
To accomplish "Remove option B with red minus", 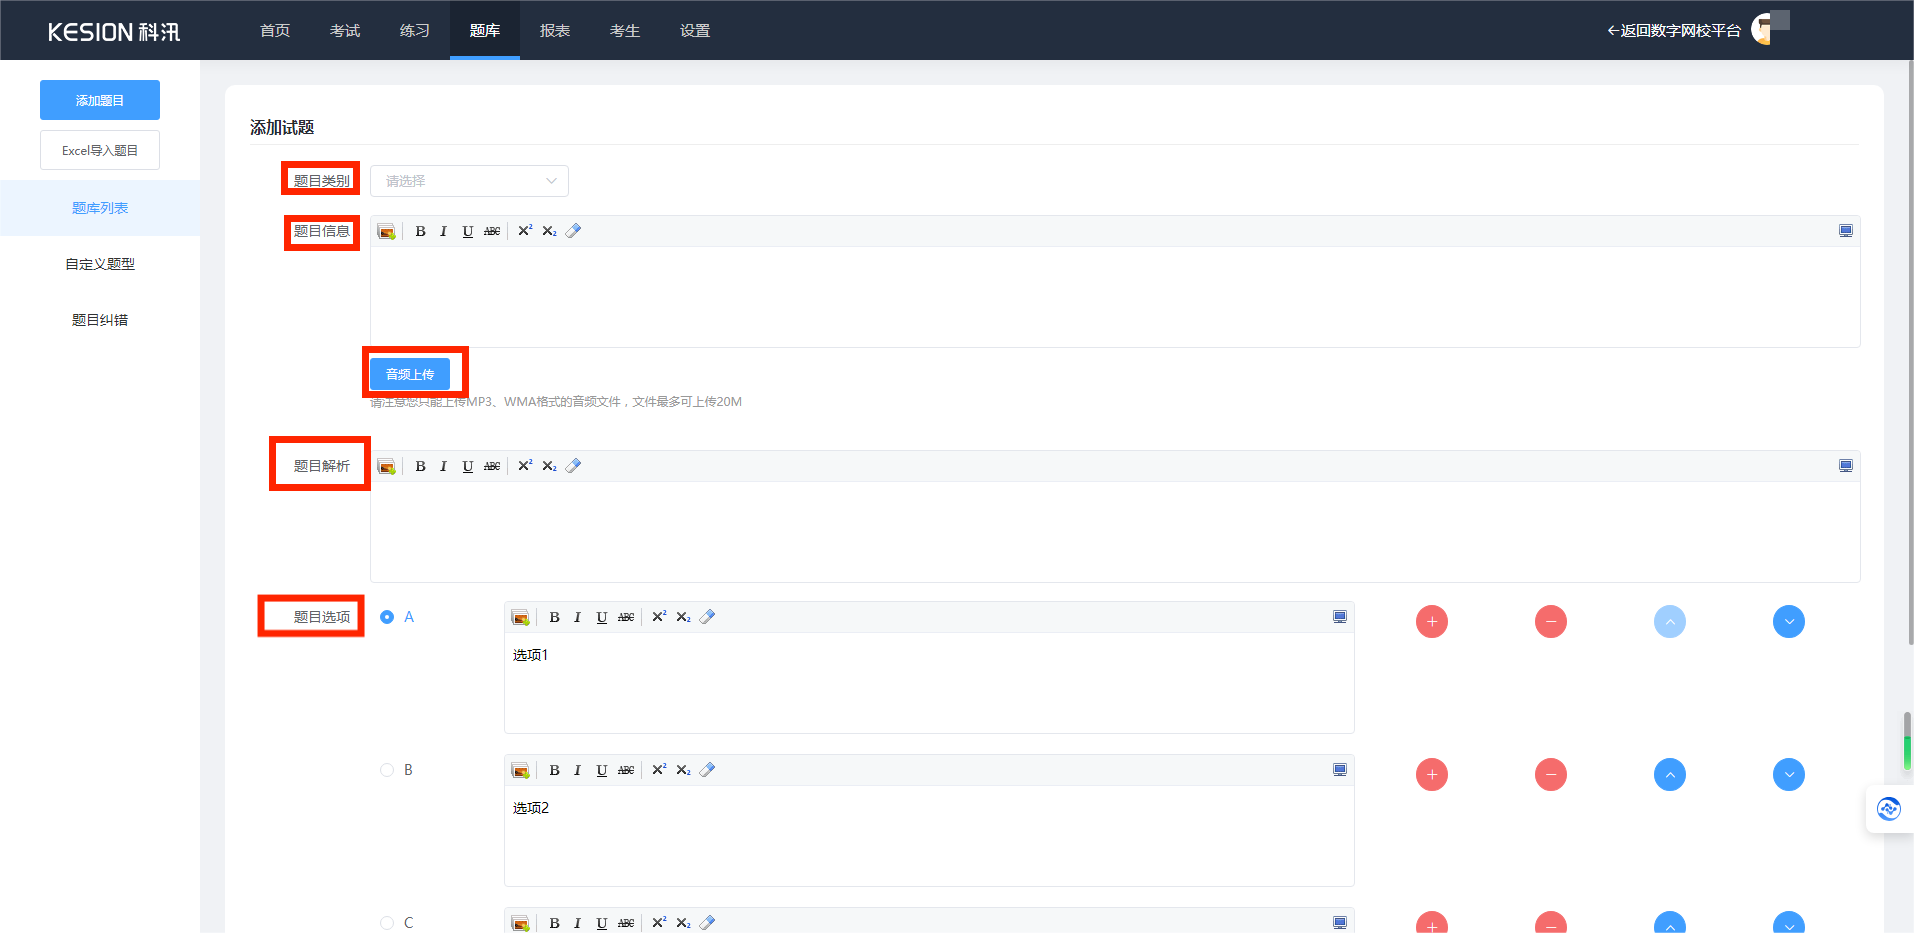I will click(x=1551, y=775).
